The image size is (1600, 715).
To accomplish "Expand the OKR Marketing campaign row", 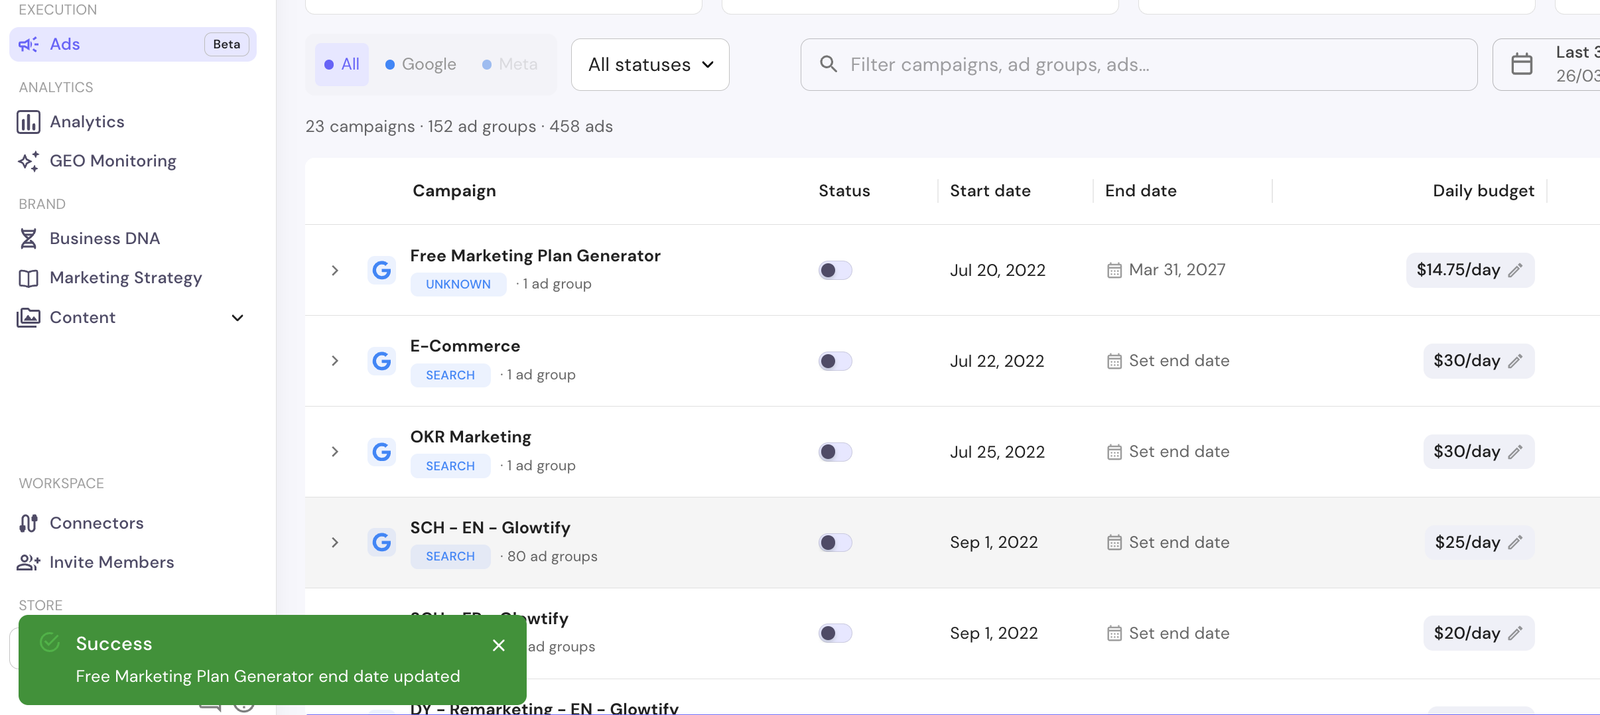I will (x=335, y=452).
